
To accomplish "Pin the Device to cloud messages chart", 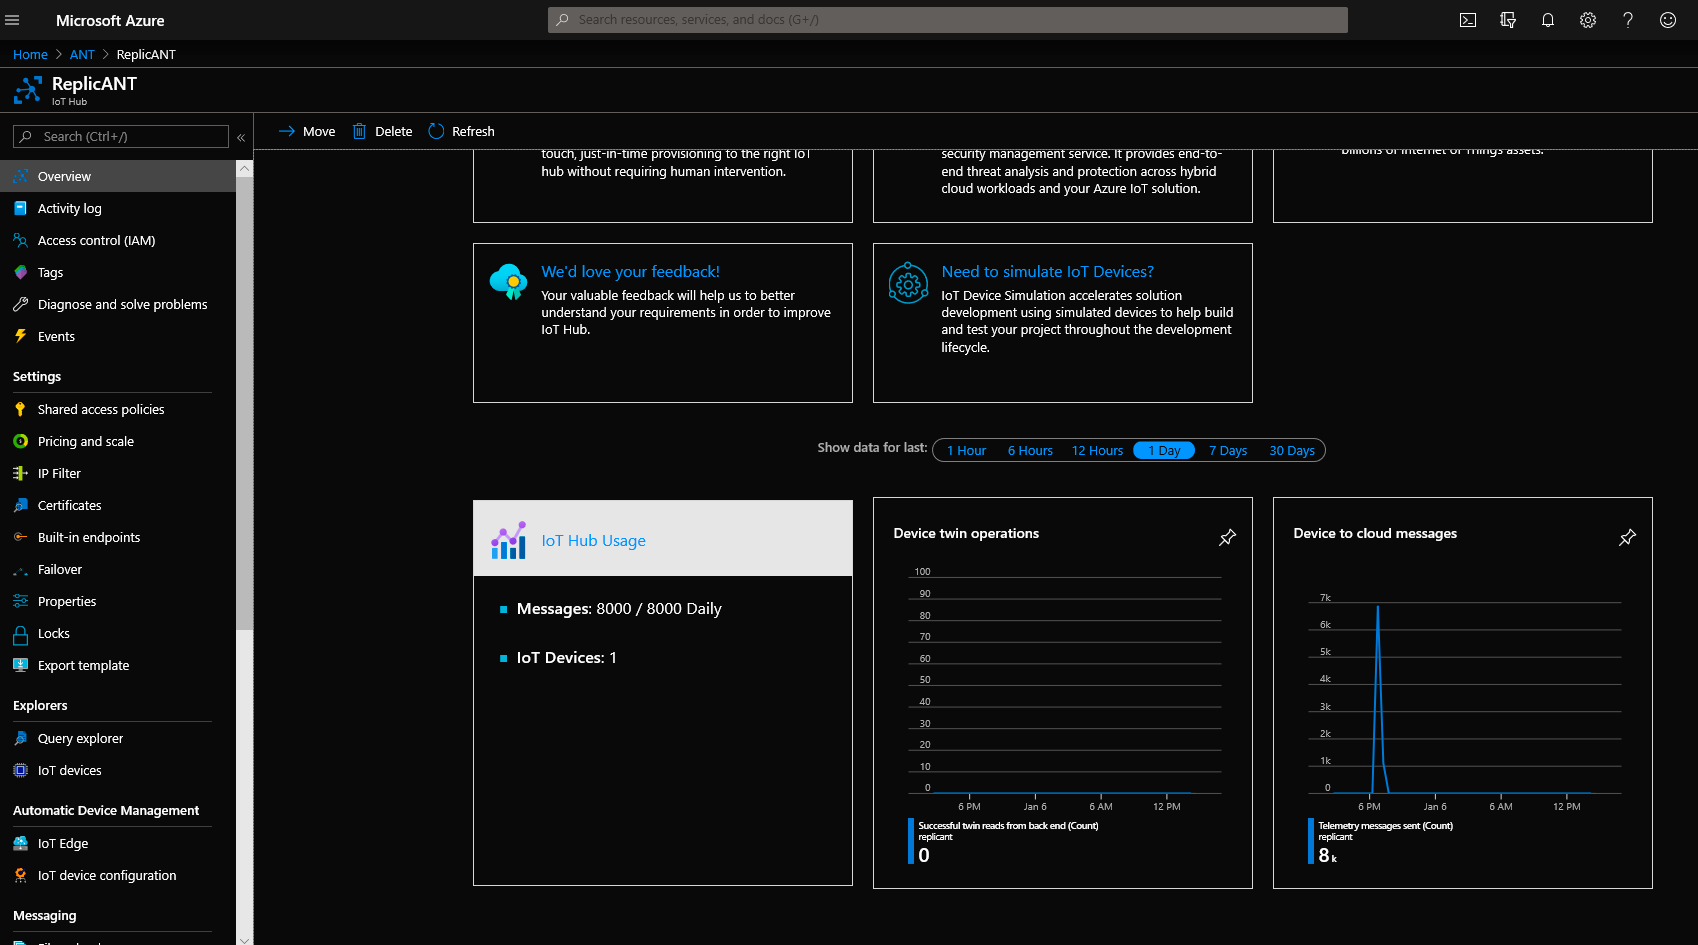I will pyautogui.click(x=1627, y=538).
